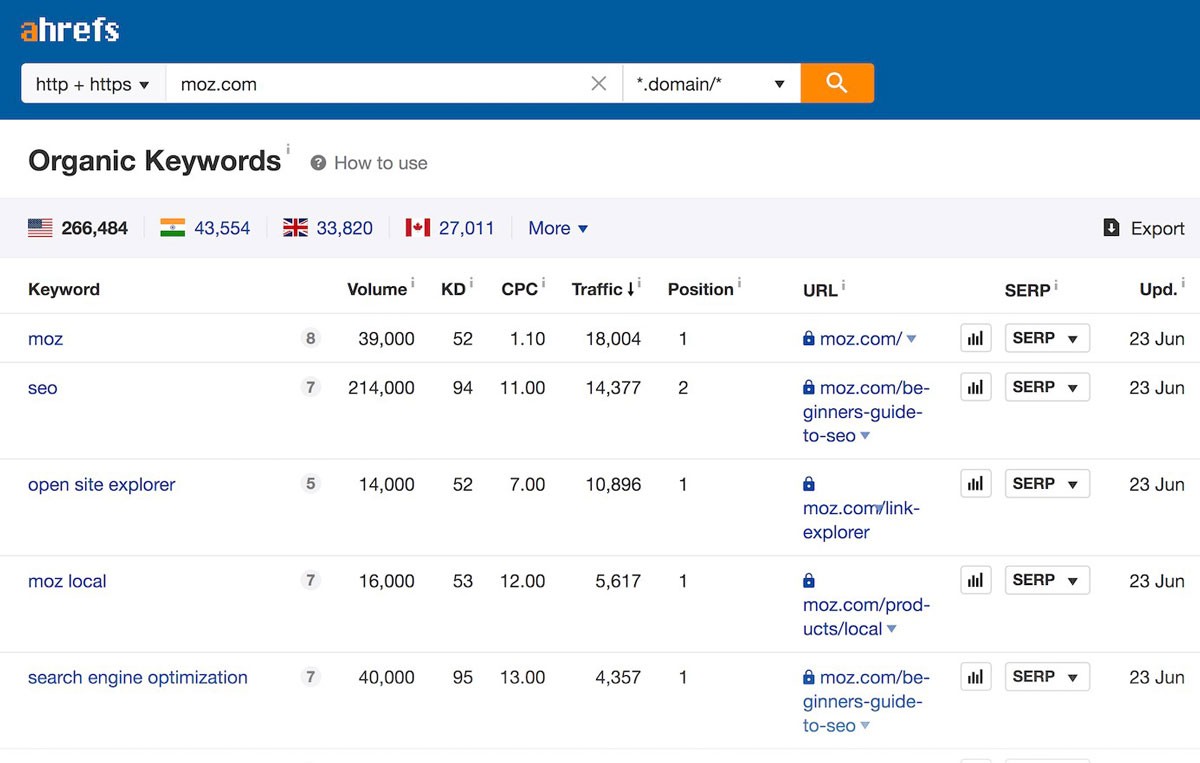The height and width of the screenshot is (763, 1200).
Task: Click the Upd. column header
Action: coord(1158,290)
